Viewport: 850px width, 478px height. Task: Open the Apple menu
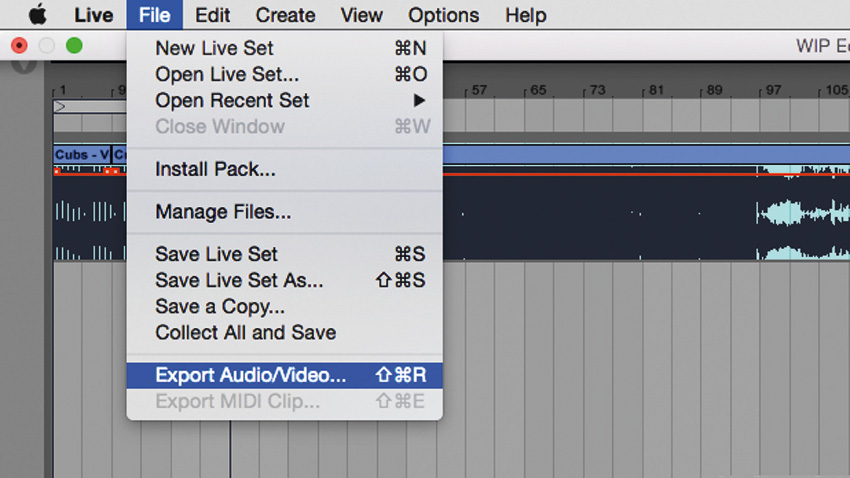tap(38, 15)
